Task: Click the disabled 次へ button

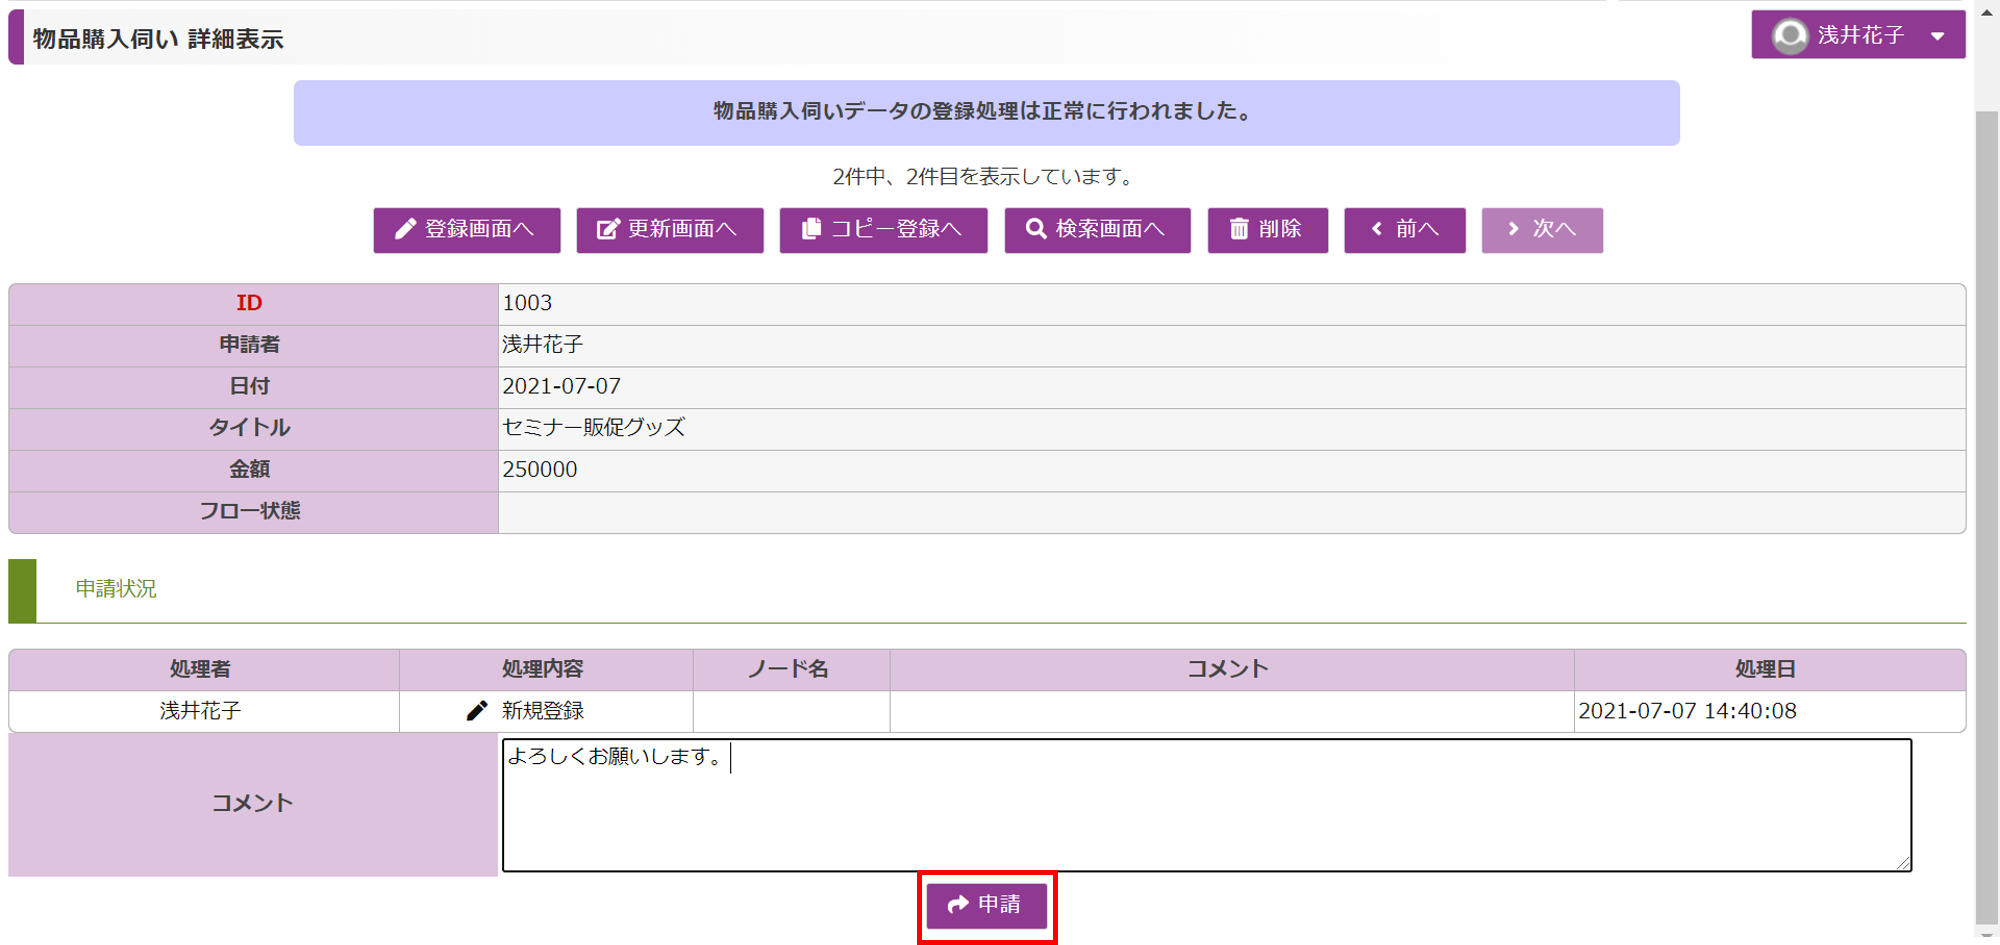Action: click(1542, 230)
